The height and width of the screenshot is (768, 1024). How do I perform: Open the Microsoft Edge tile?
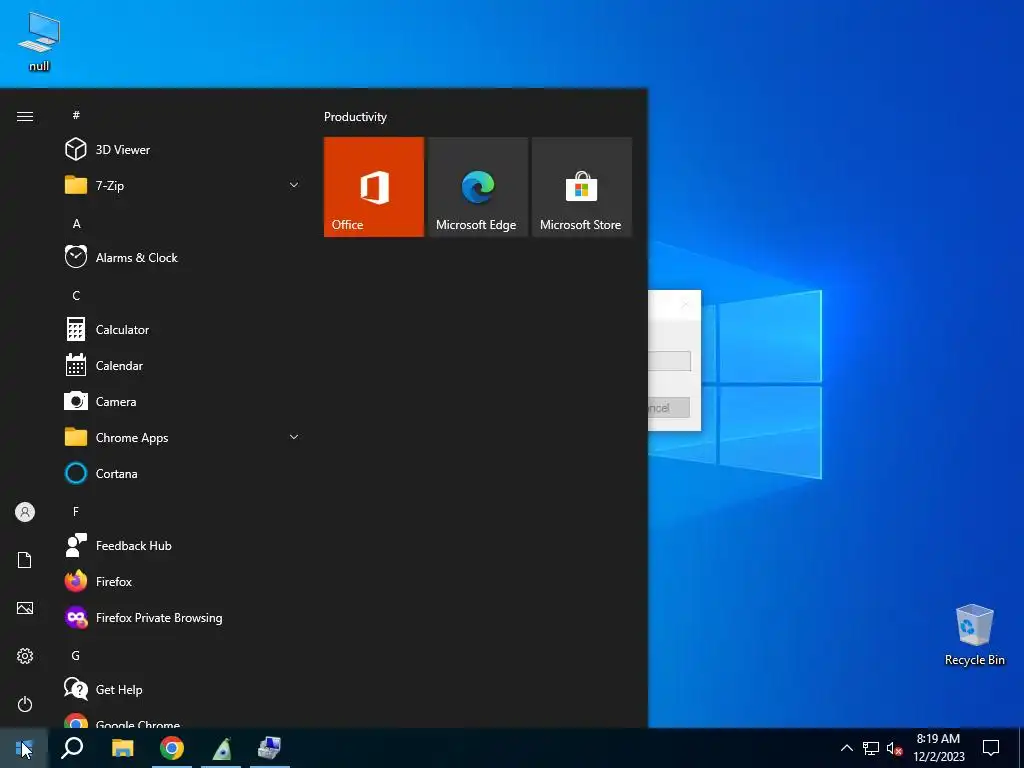click(477, 187)
